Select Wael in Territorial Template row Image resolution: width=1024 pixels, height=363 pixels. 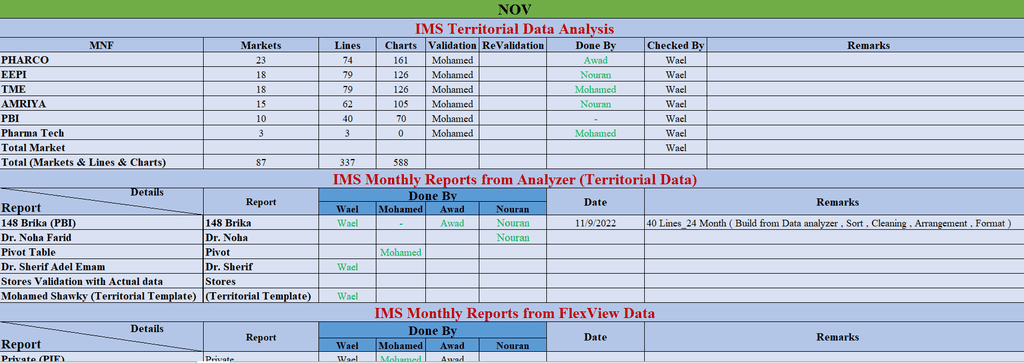coord(347,296)
